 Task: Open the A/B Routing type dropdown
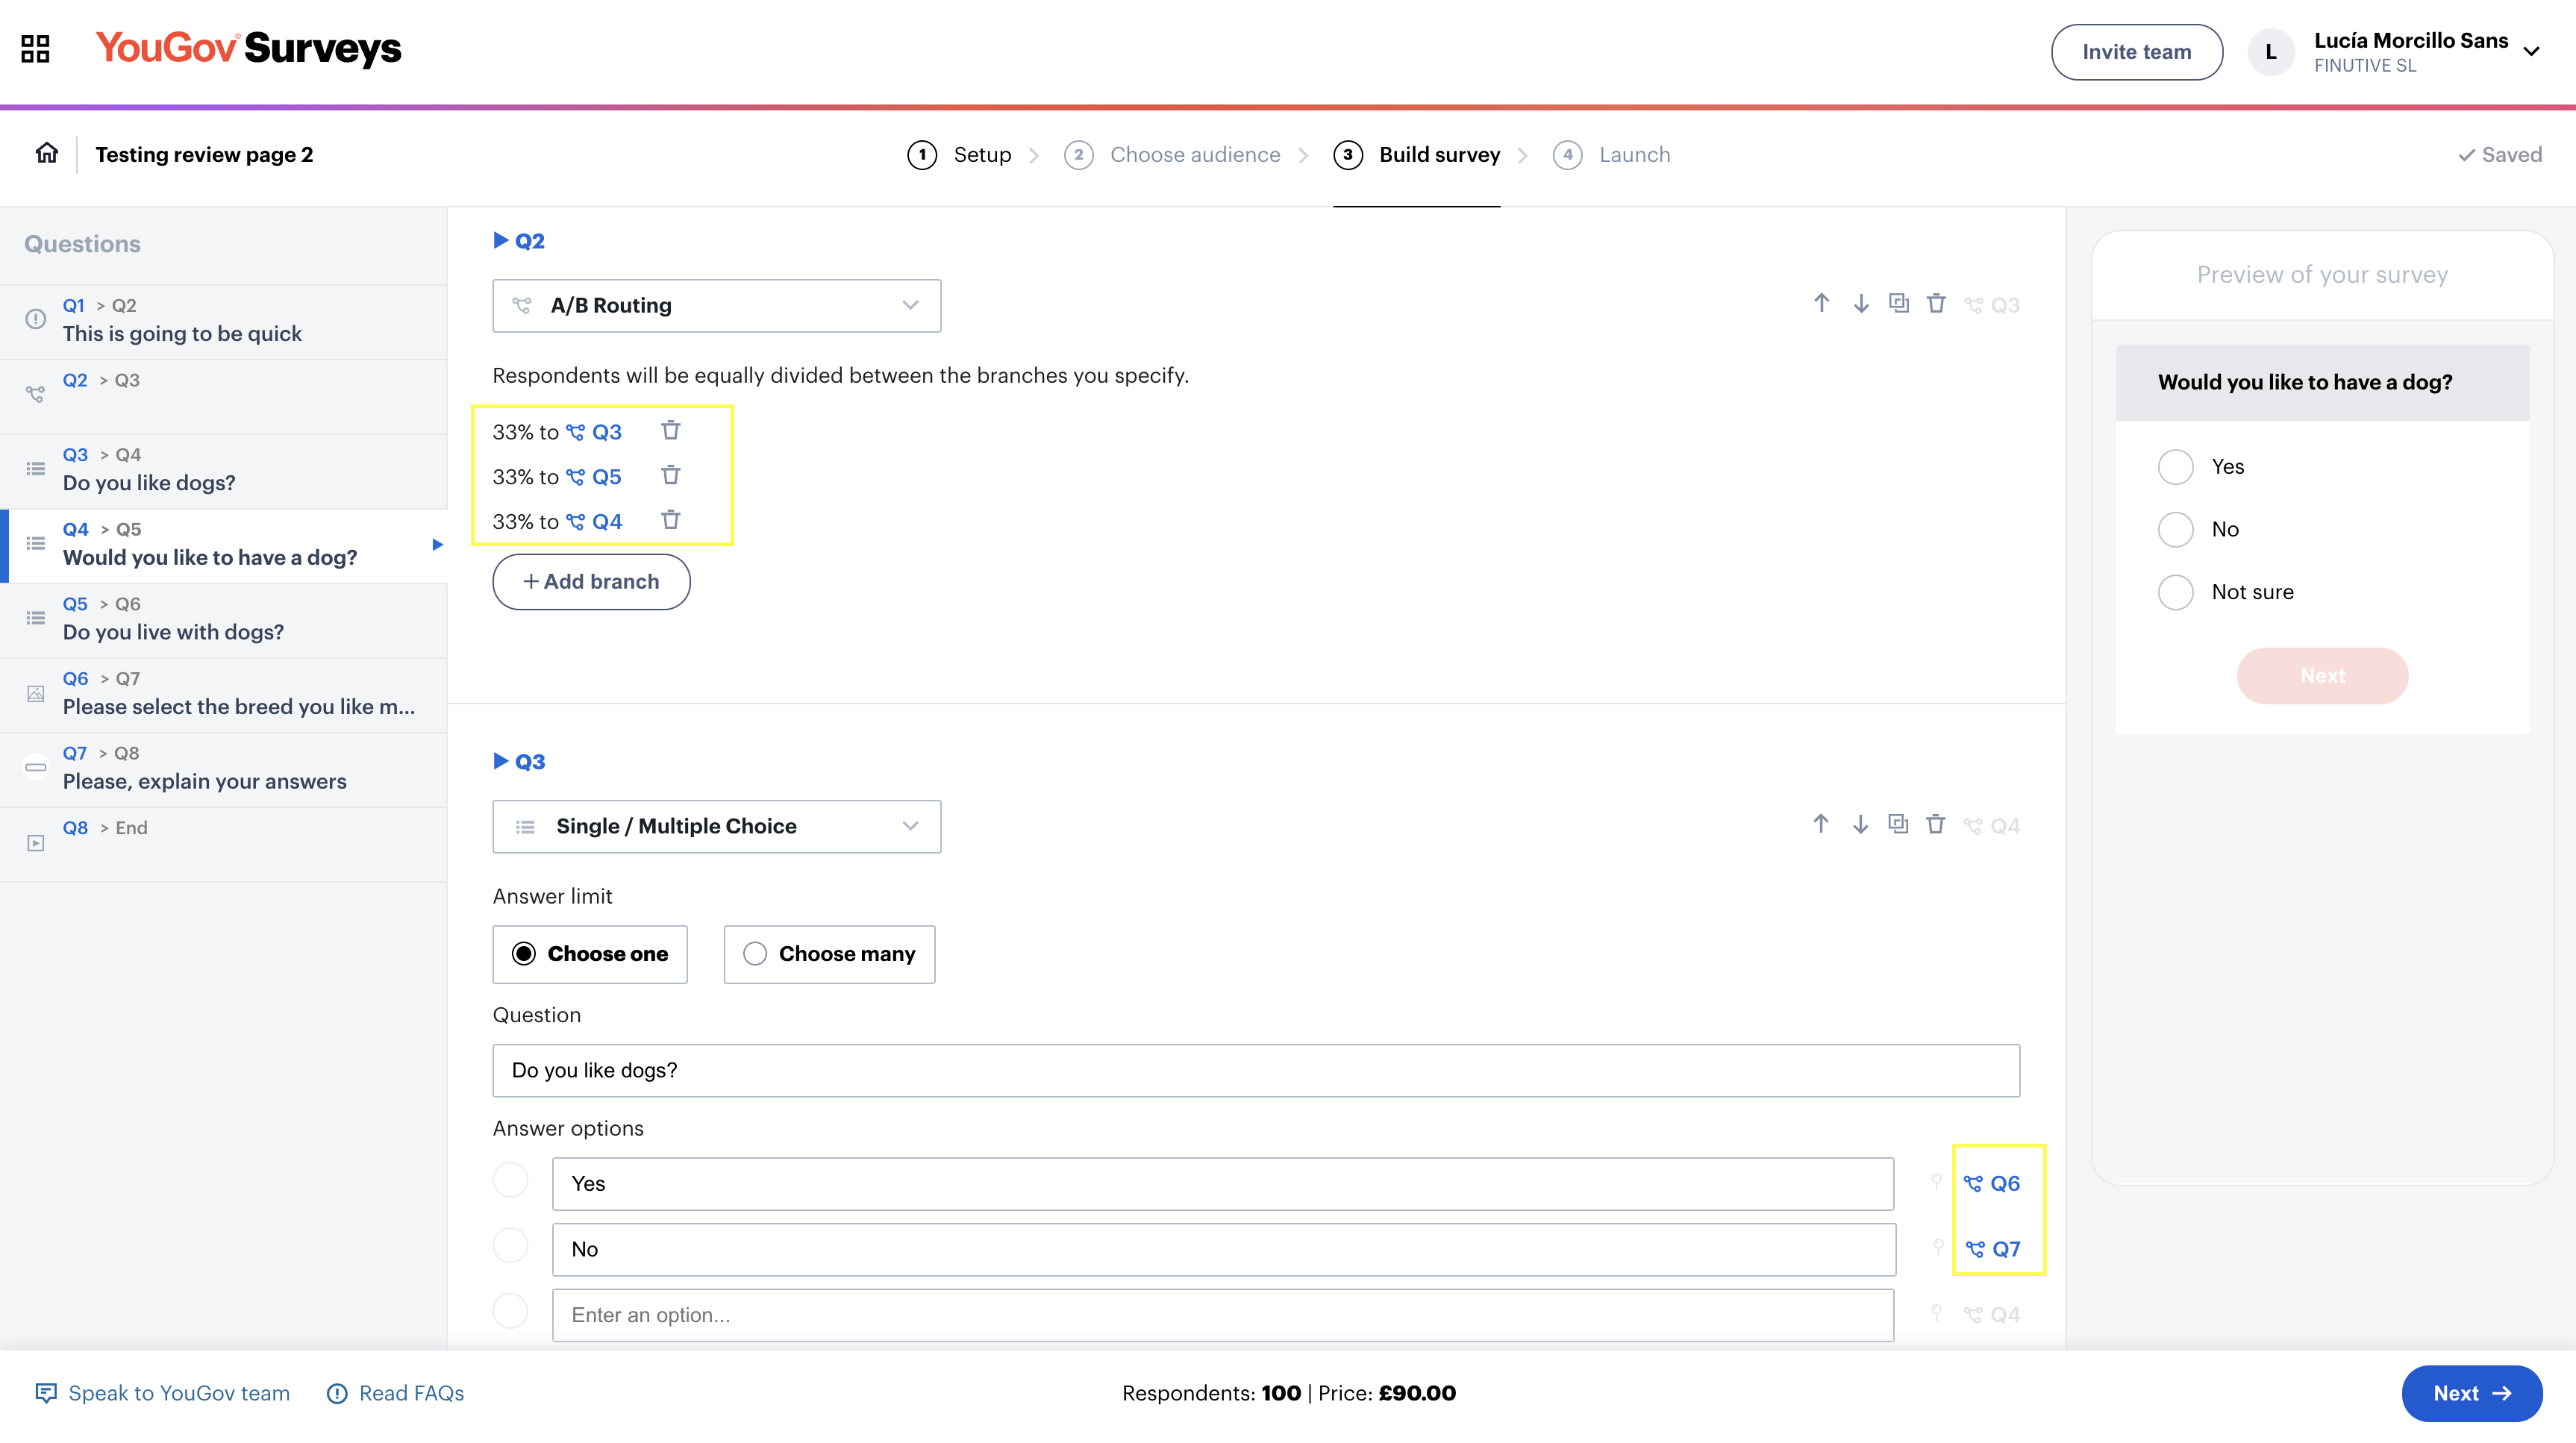coord(716,305)
